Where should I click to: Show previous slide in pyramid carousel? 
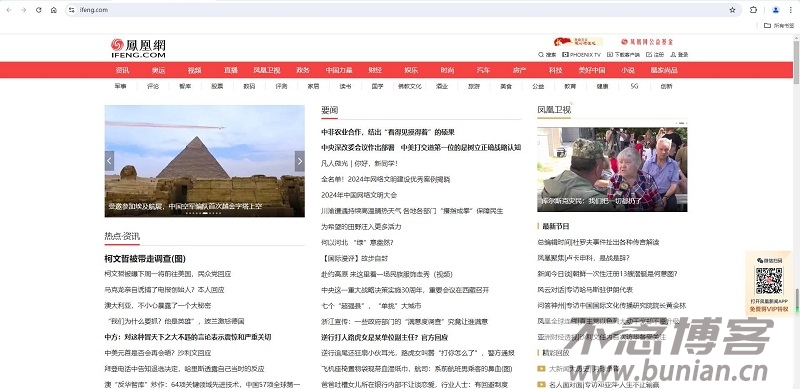[109, 161]
